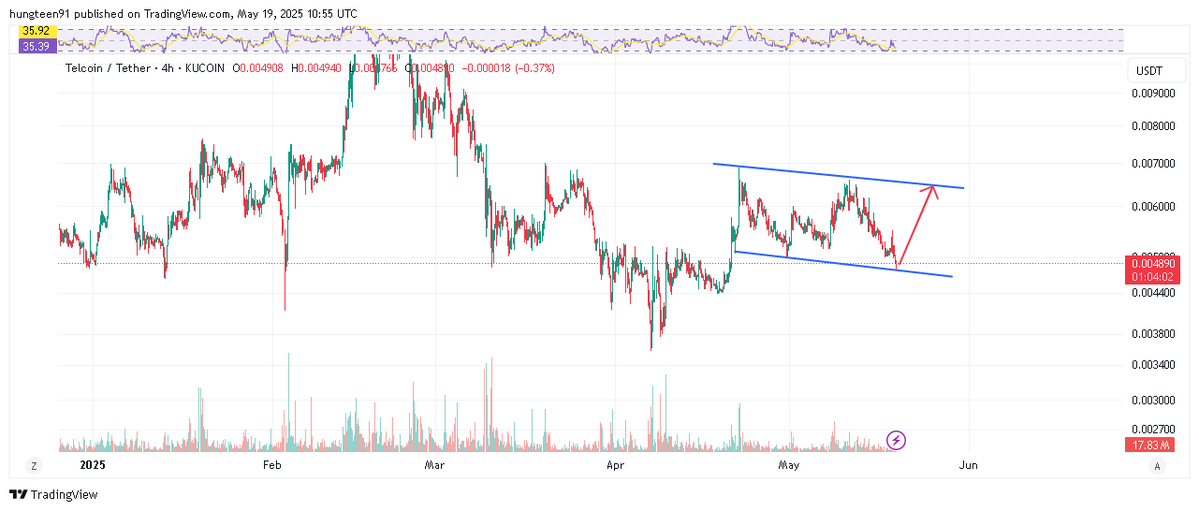Toggle the A auto-scale icon

tap(1157, 465)
